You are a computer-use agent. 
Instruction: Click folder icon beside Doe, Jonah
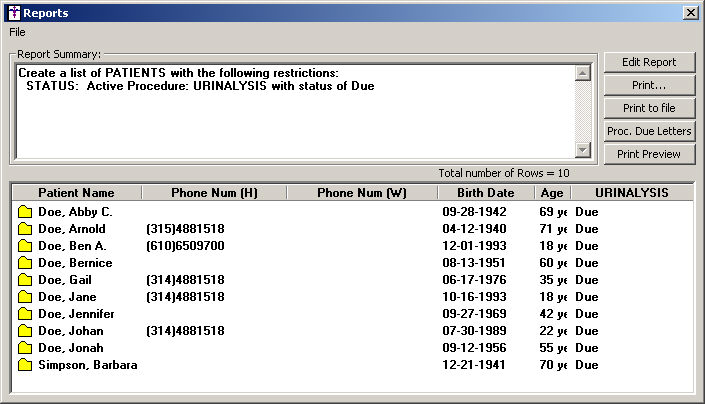[25, 348]
